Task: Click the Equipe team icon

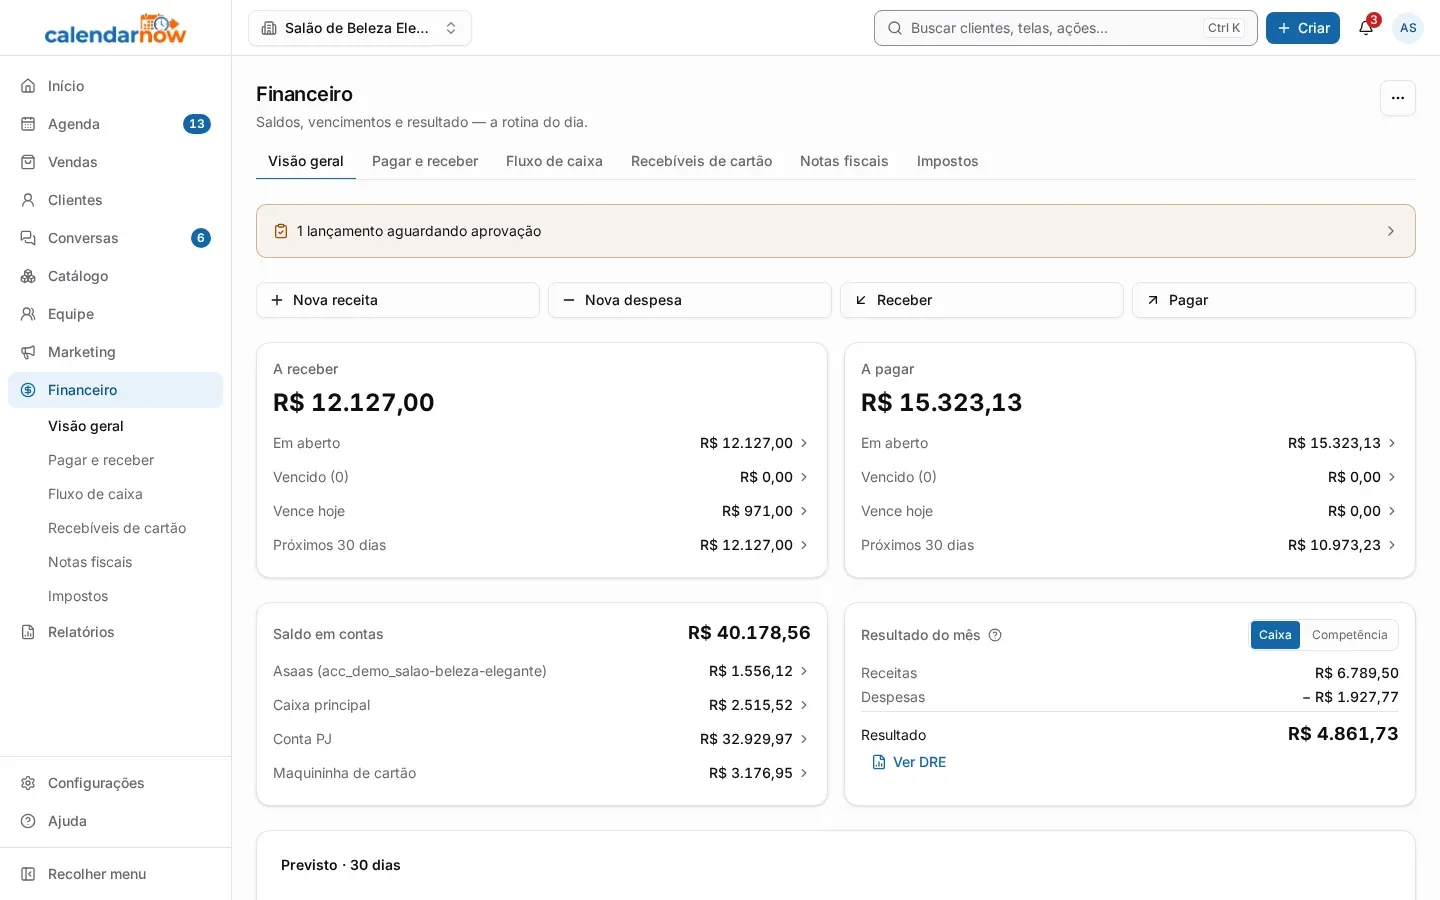Action: pyautogui.click(x=28, y=314)
